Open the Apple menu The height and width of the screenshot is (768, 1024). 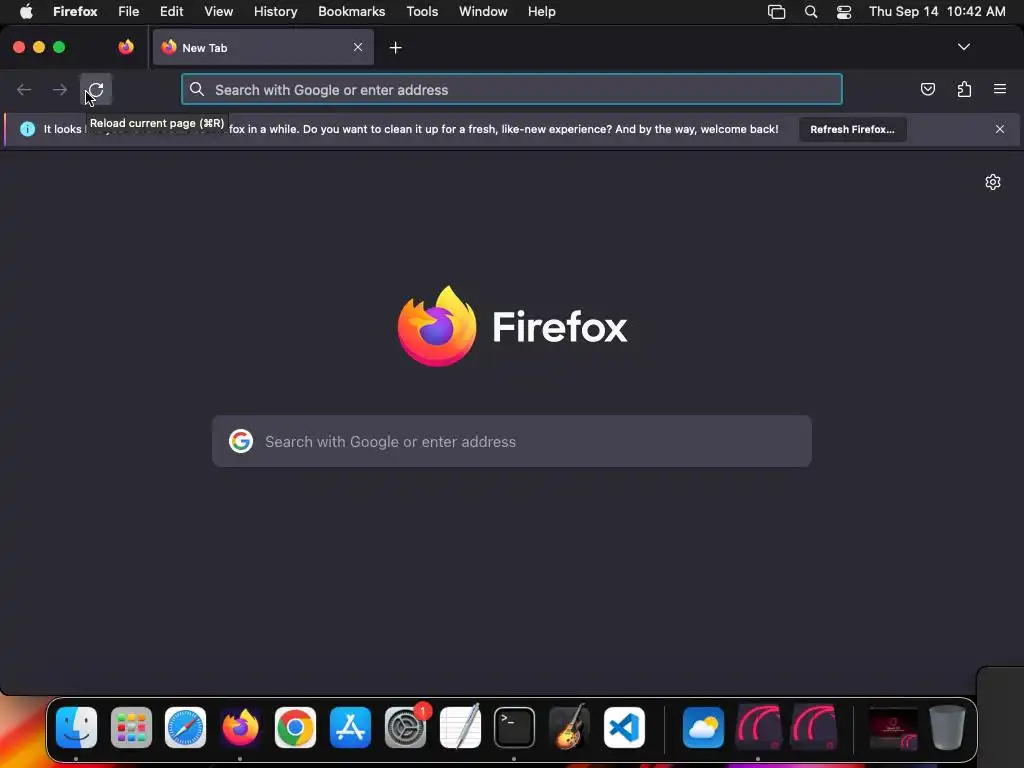(26, 12)
